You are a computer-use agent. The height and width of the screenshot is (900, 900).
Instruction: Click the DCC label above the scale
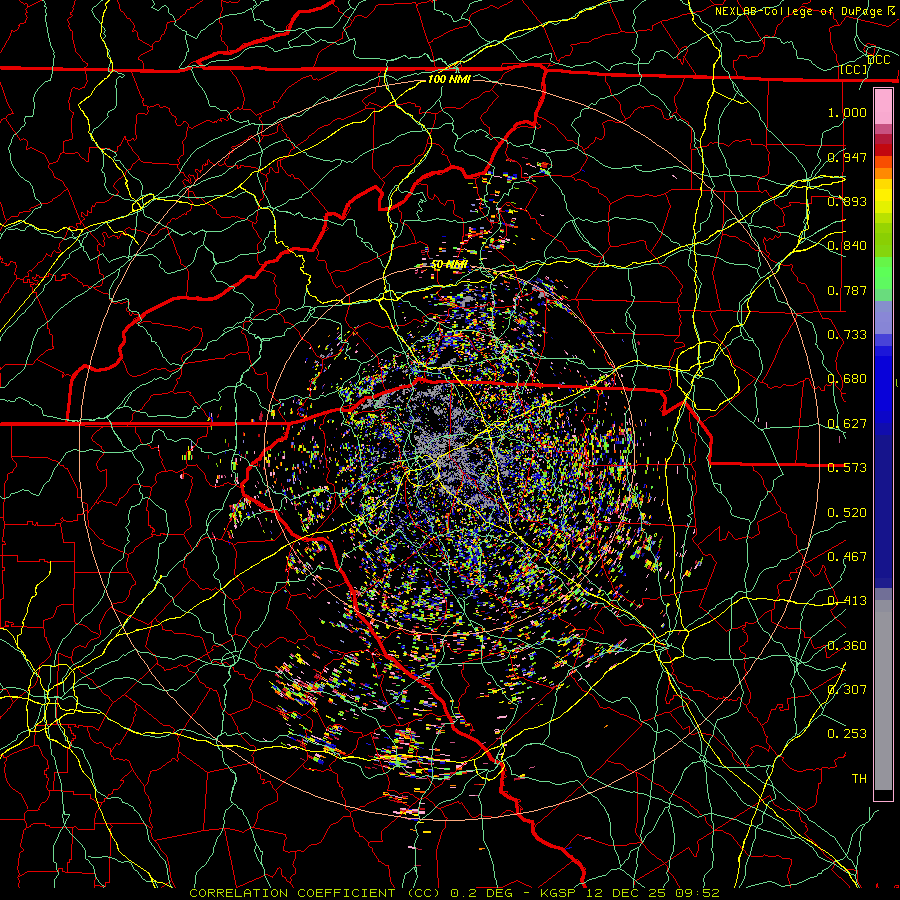pos(878,60)
